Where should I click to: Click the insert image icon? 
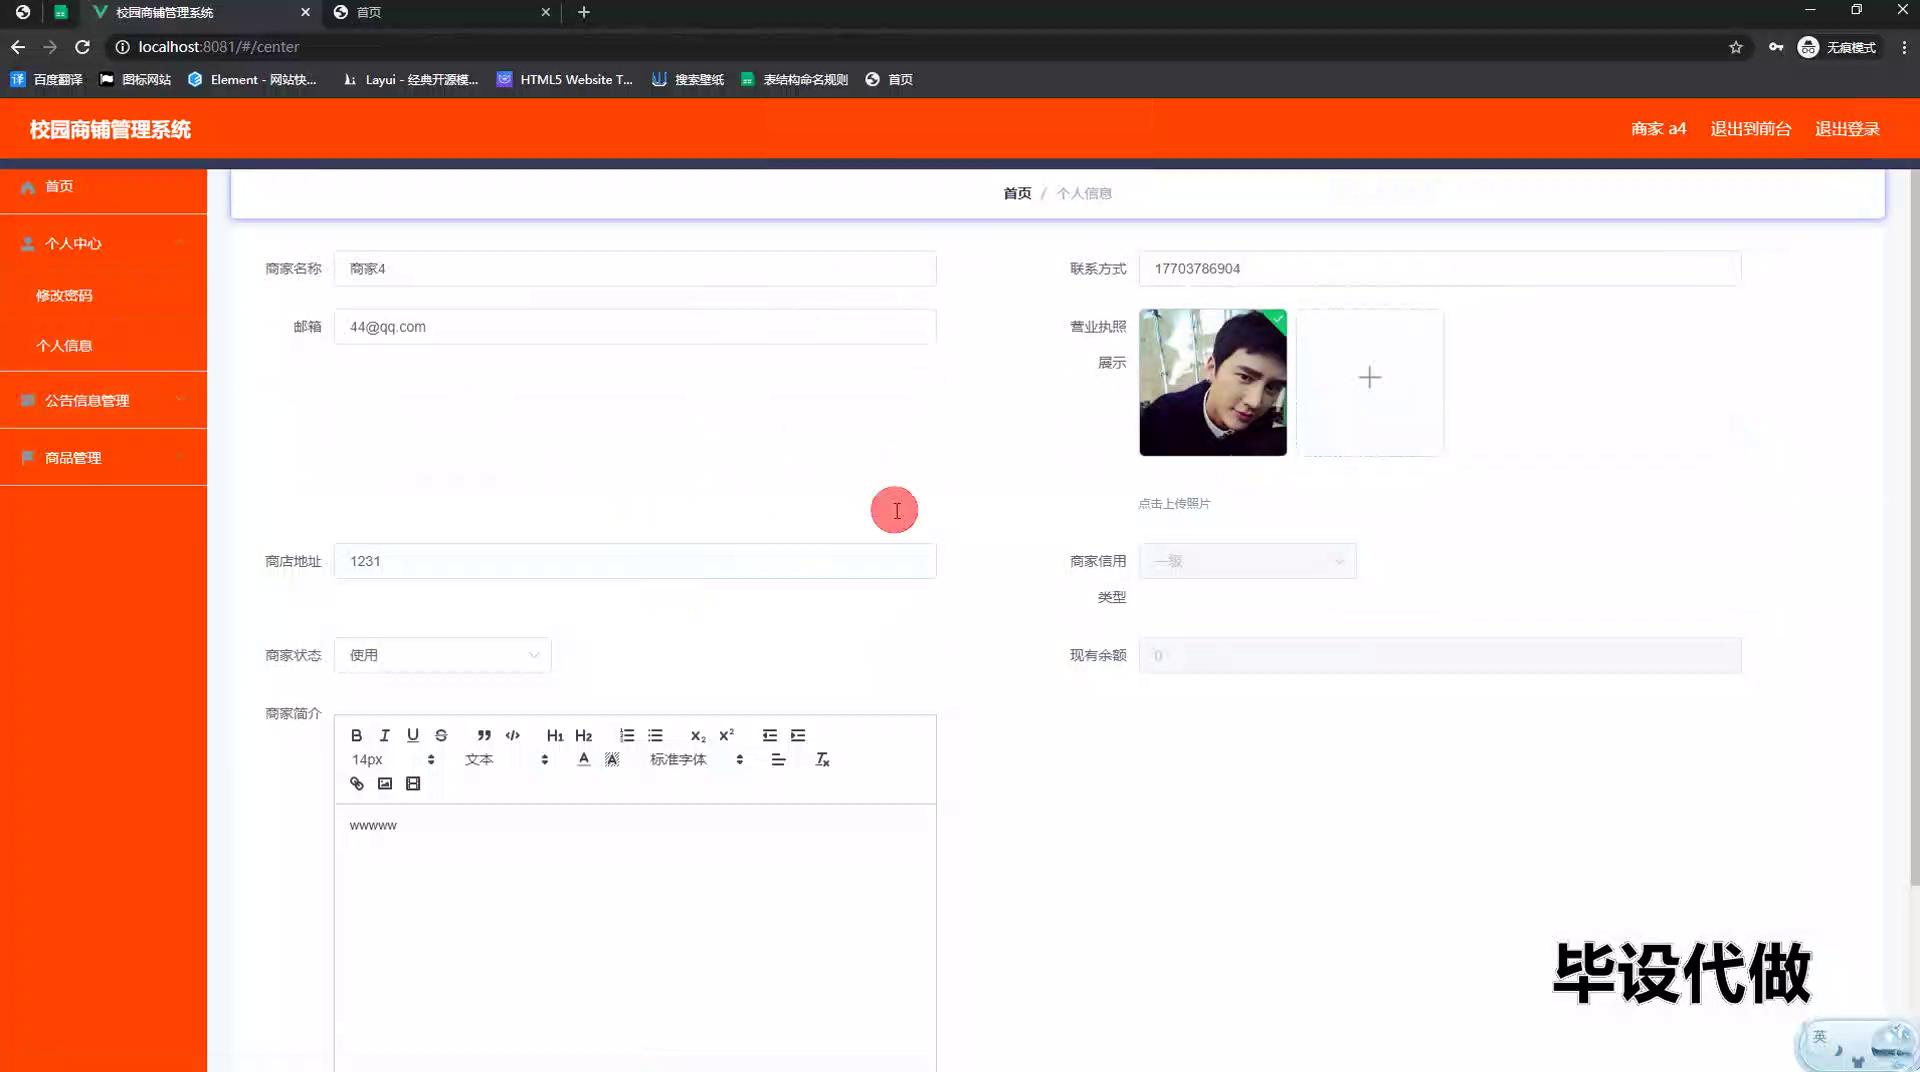pos(384,784)
